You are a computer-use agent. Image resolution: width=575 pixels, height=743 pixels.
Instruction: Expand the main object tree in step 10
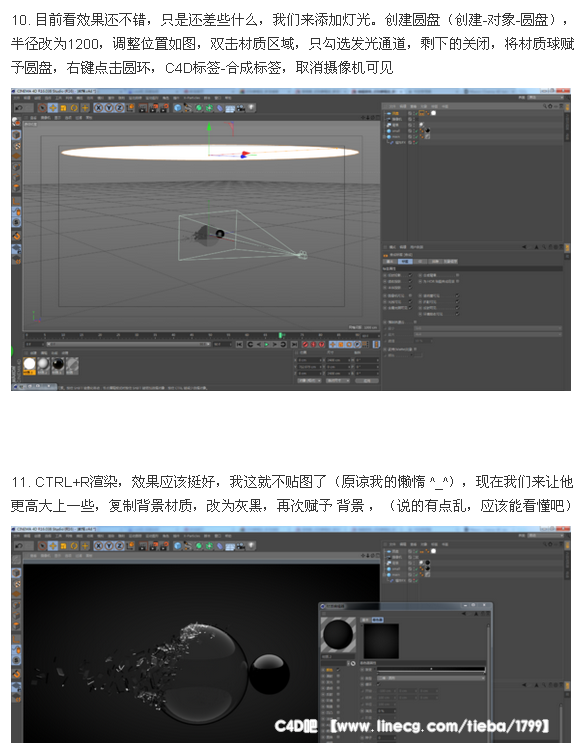click(x=384, y=136)
